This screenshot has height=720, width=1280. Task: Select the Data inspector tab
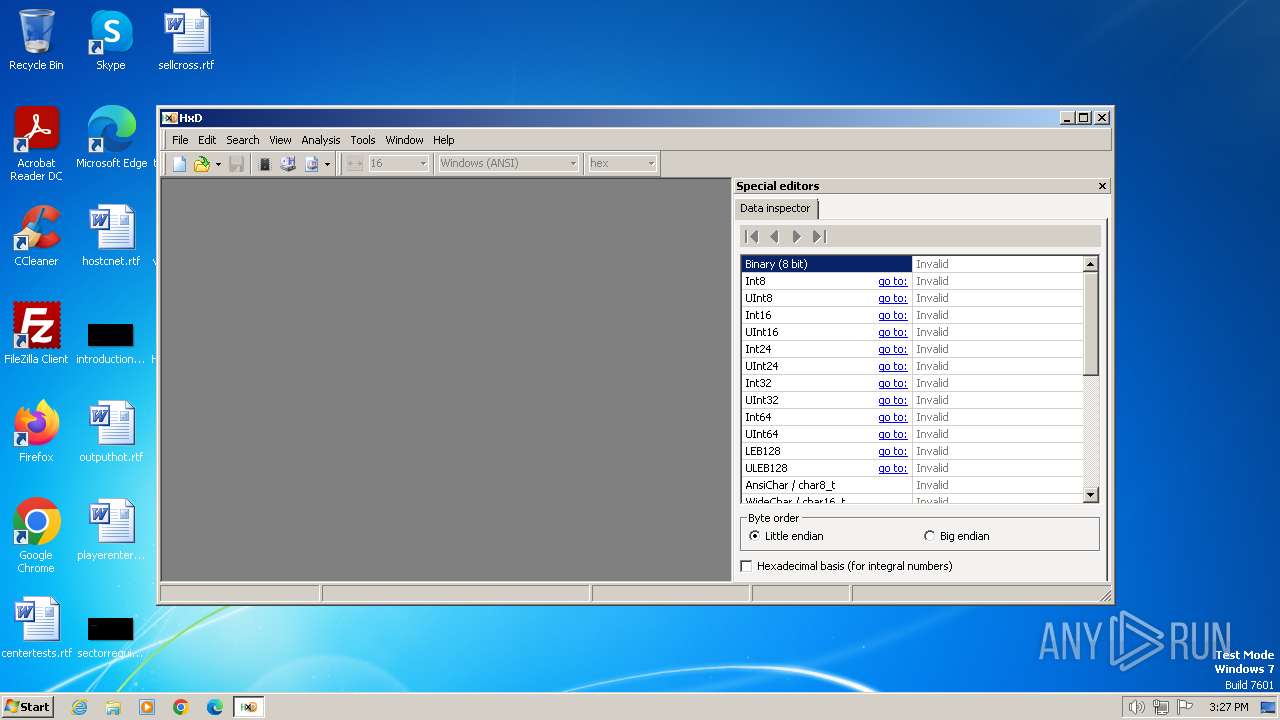tap(776, 208)
